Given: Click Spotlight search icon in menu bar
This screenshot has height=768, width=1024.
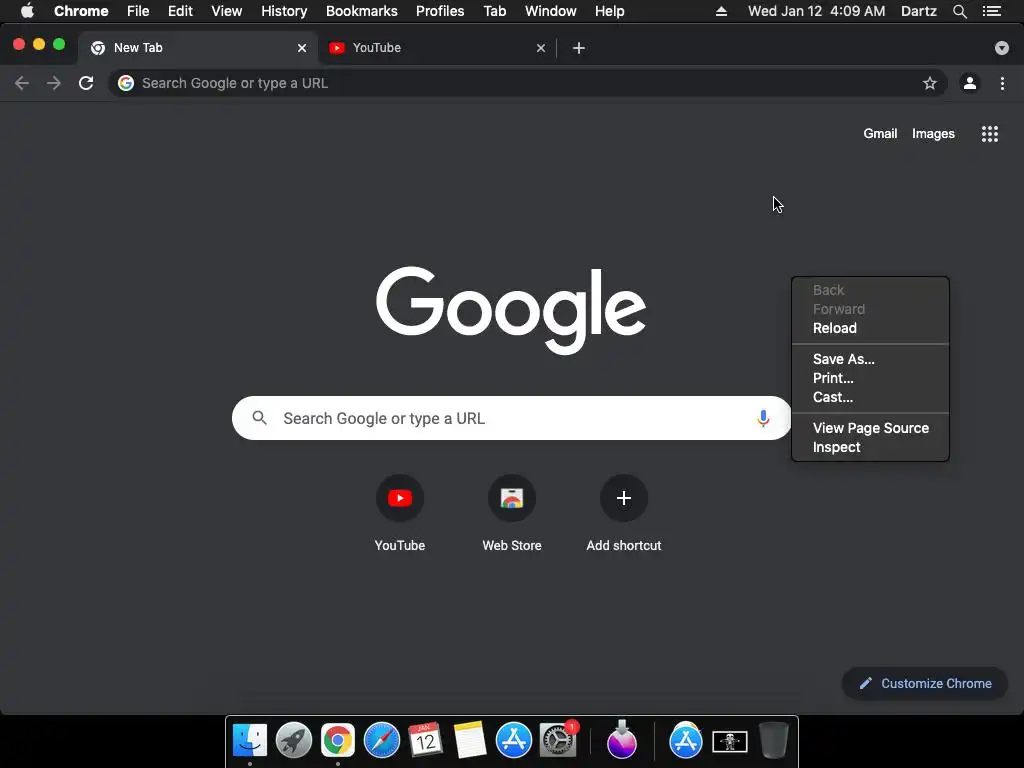Looking at the screenshot, I should 959,11.
